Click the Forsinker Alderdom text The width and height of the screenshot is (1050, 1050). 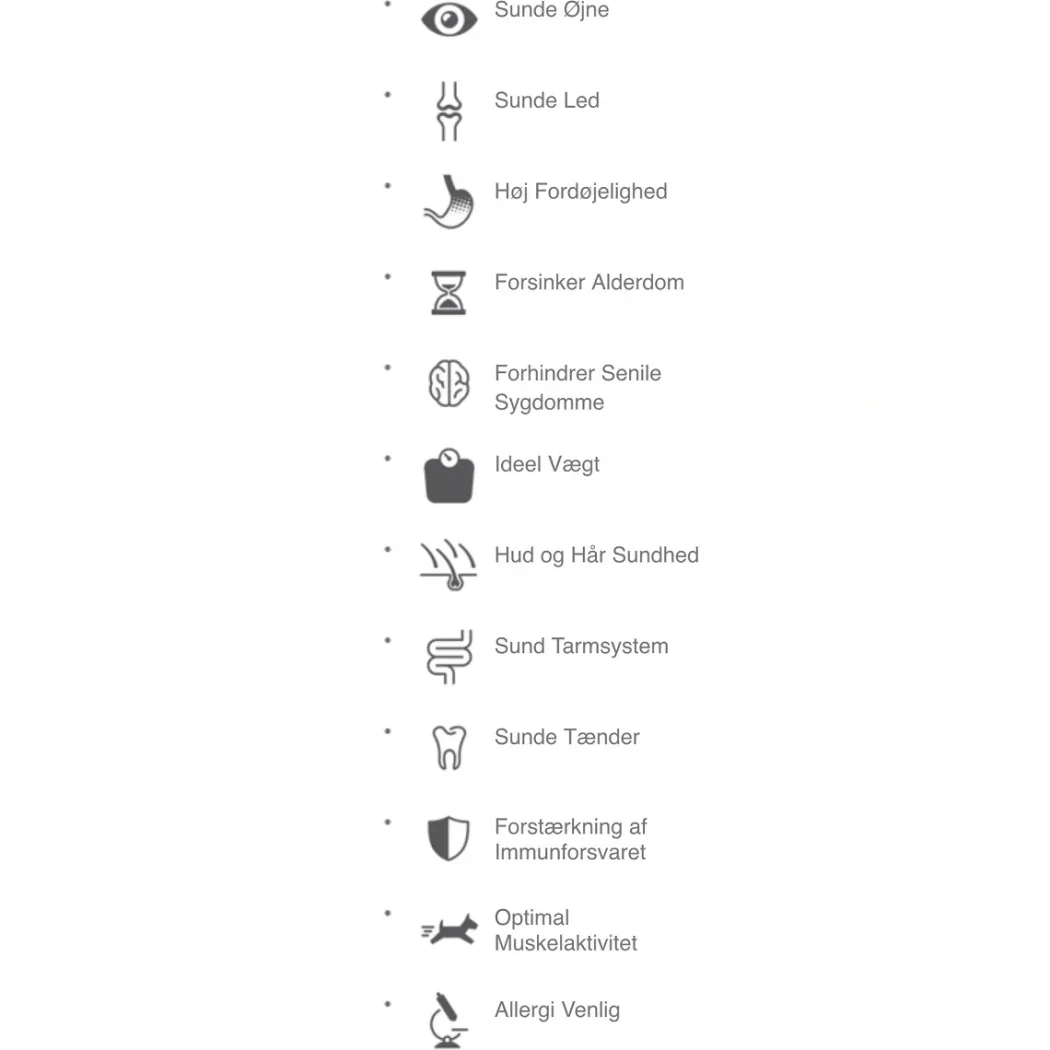[589, 283]
